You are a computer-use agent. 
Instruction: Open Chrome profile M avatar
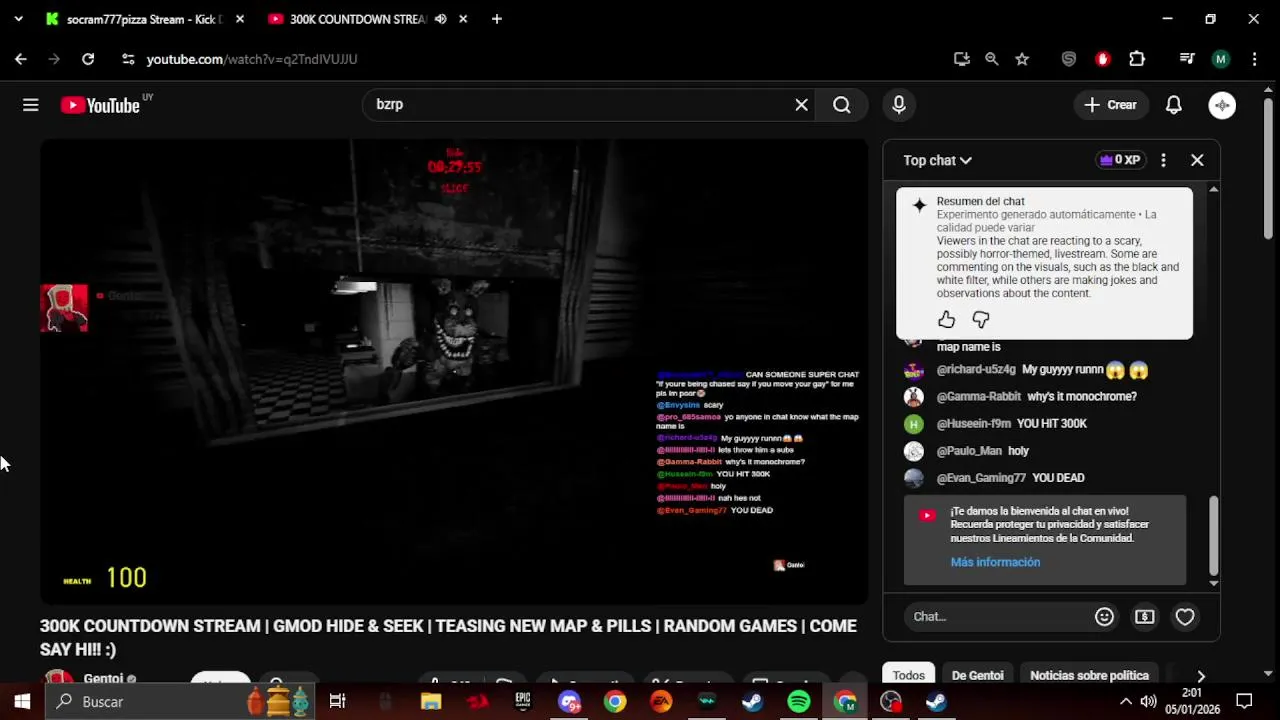[1220, 59]
